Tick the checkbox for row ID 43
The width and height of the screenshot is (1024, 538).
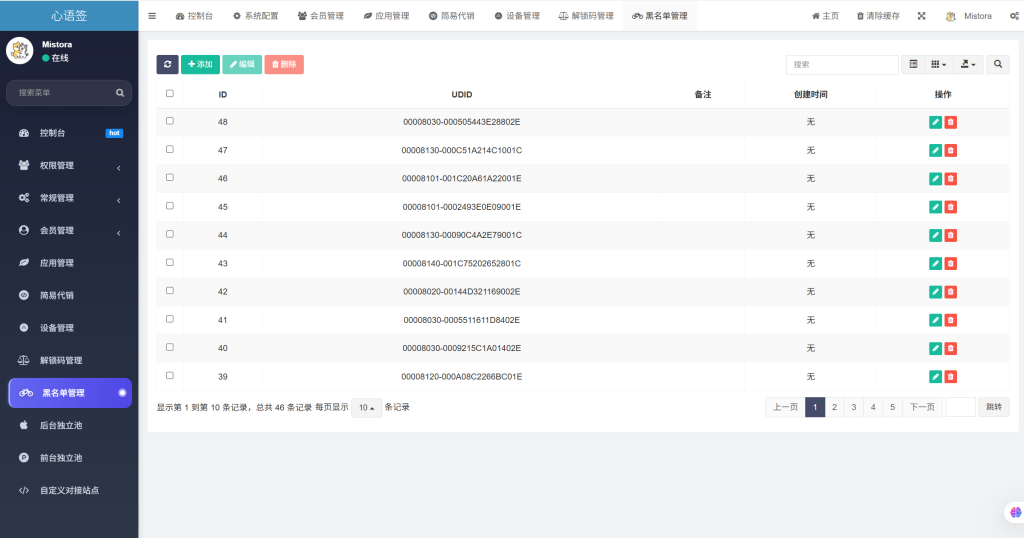pyautogui.click(x=170, y=262)
